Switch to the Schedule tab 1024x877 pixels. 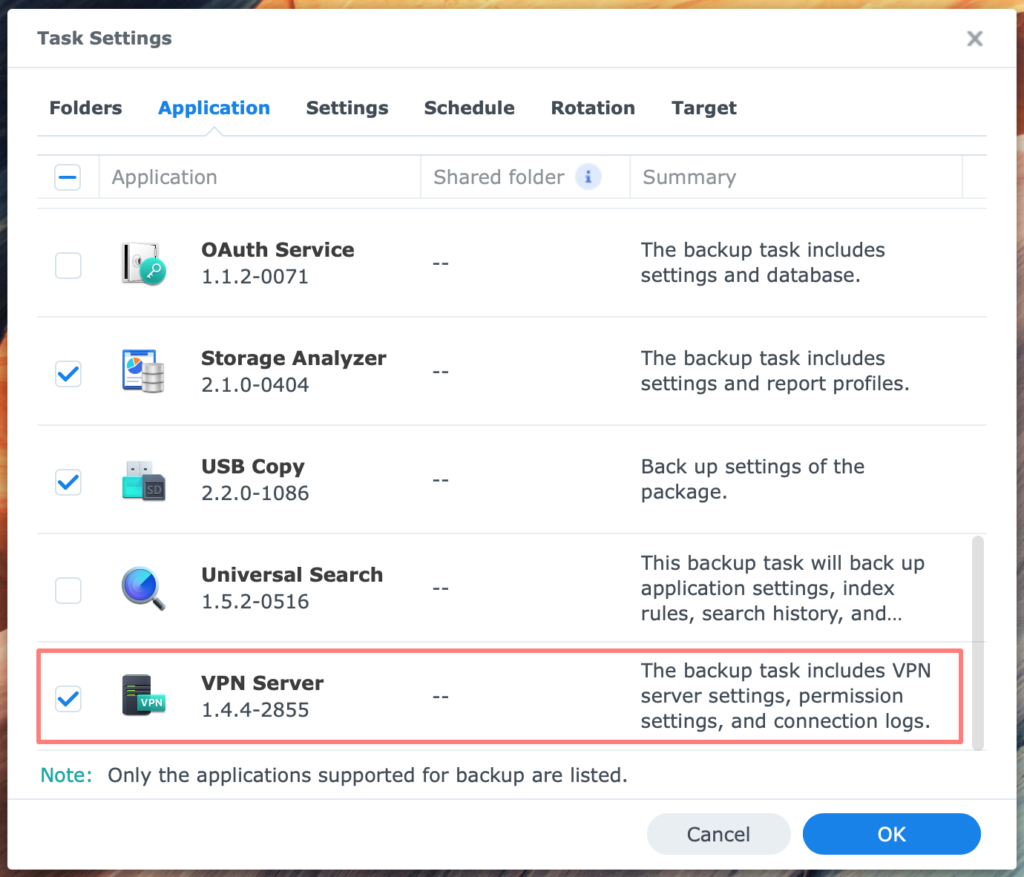pos(469,108)
